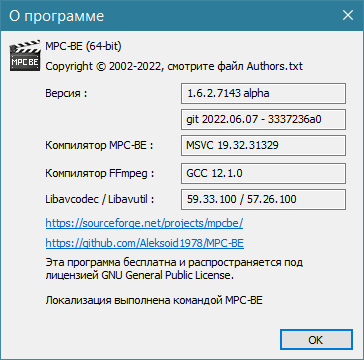
Task: Confirm with the OK button
Action: click(316, 340)
